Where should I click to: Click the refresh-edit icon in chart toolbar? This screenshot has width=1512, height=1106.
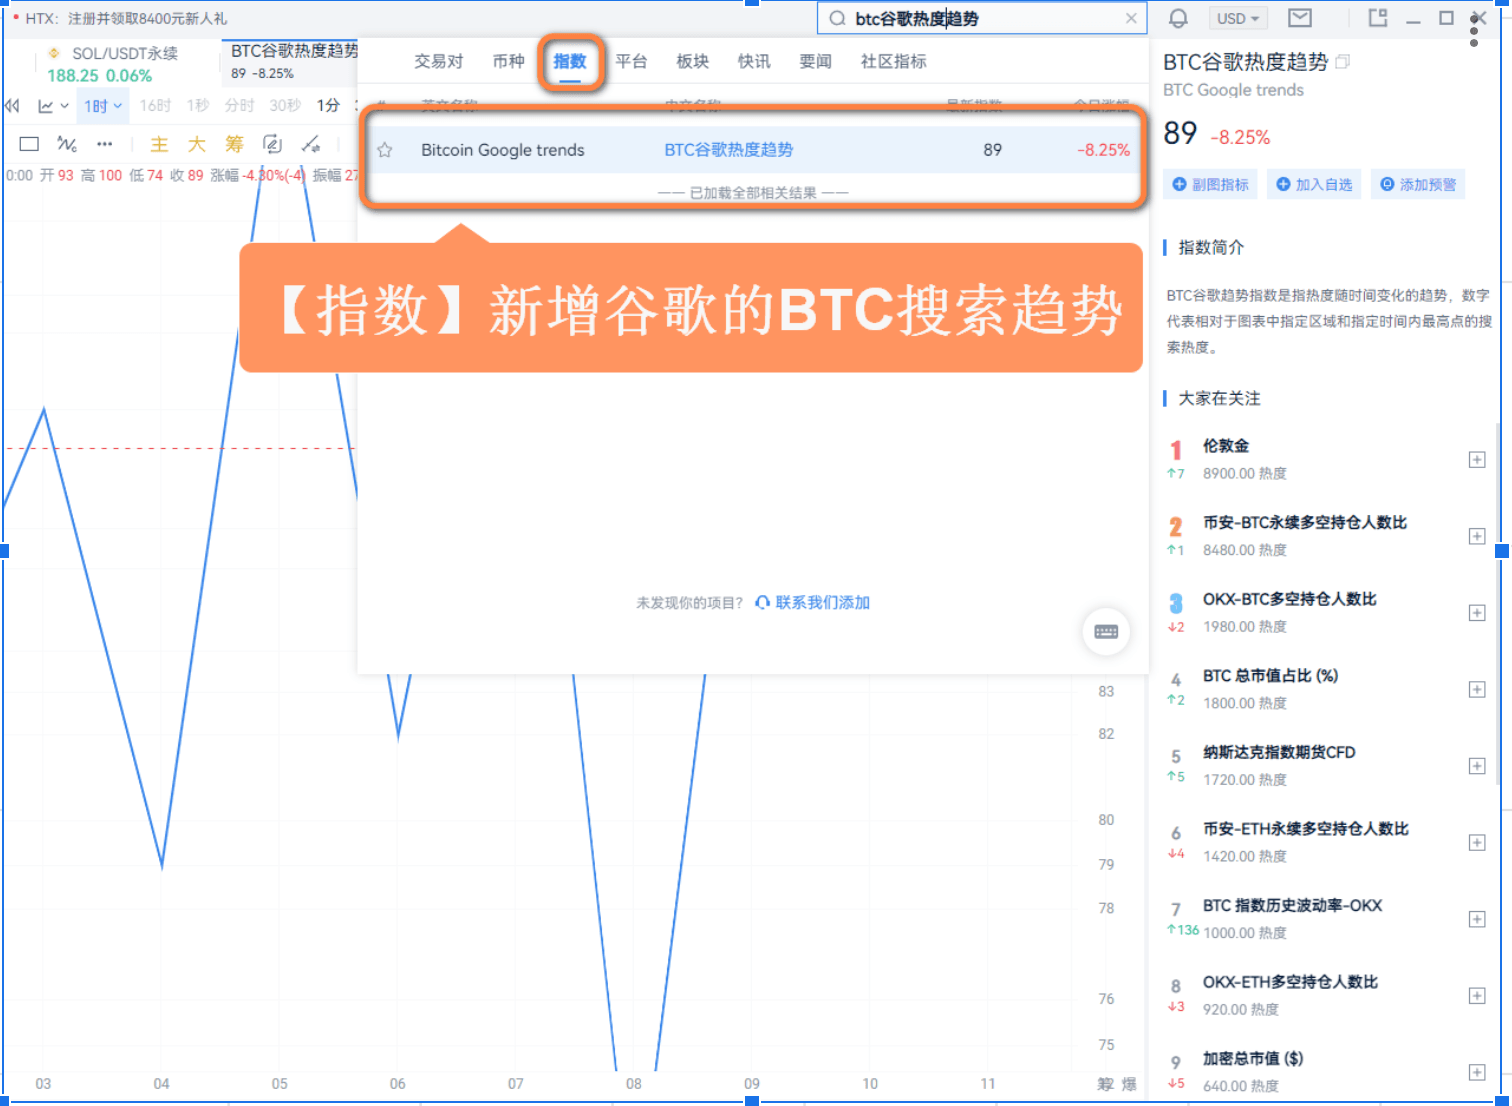click(x=272, y=144)
